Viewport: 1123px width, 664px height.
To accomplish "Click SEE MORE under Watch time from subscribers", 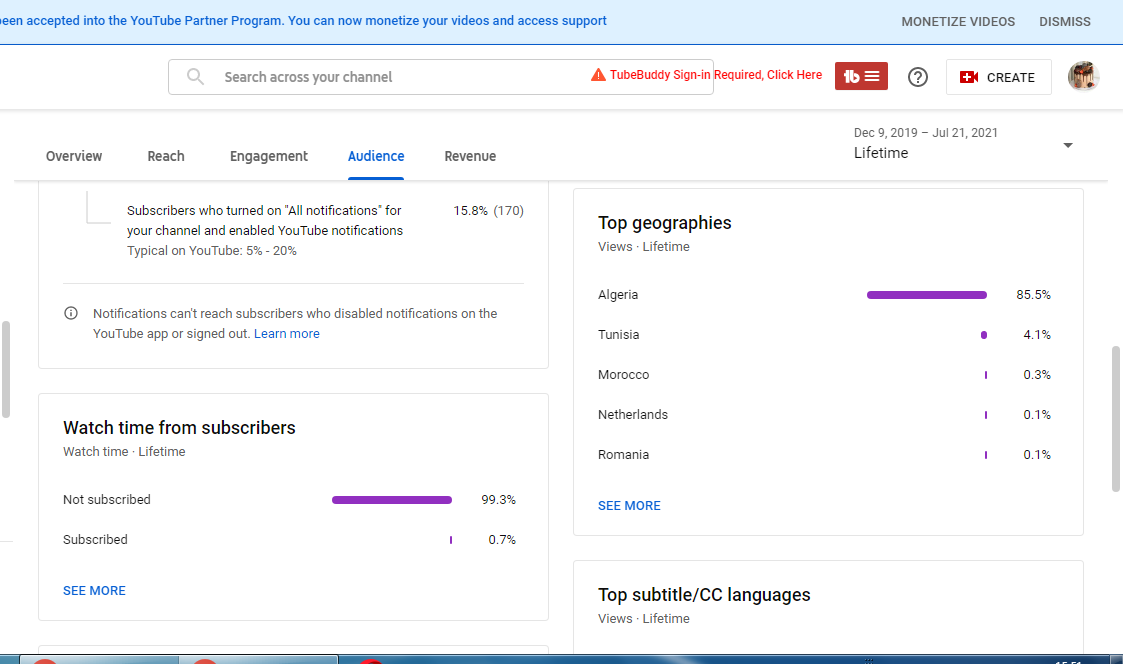I will click(x=94, y=591).
